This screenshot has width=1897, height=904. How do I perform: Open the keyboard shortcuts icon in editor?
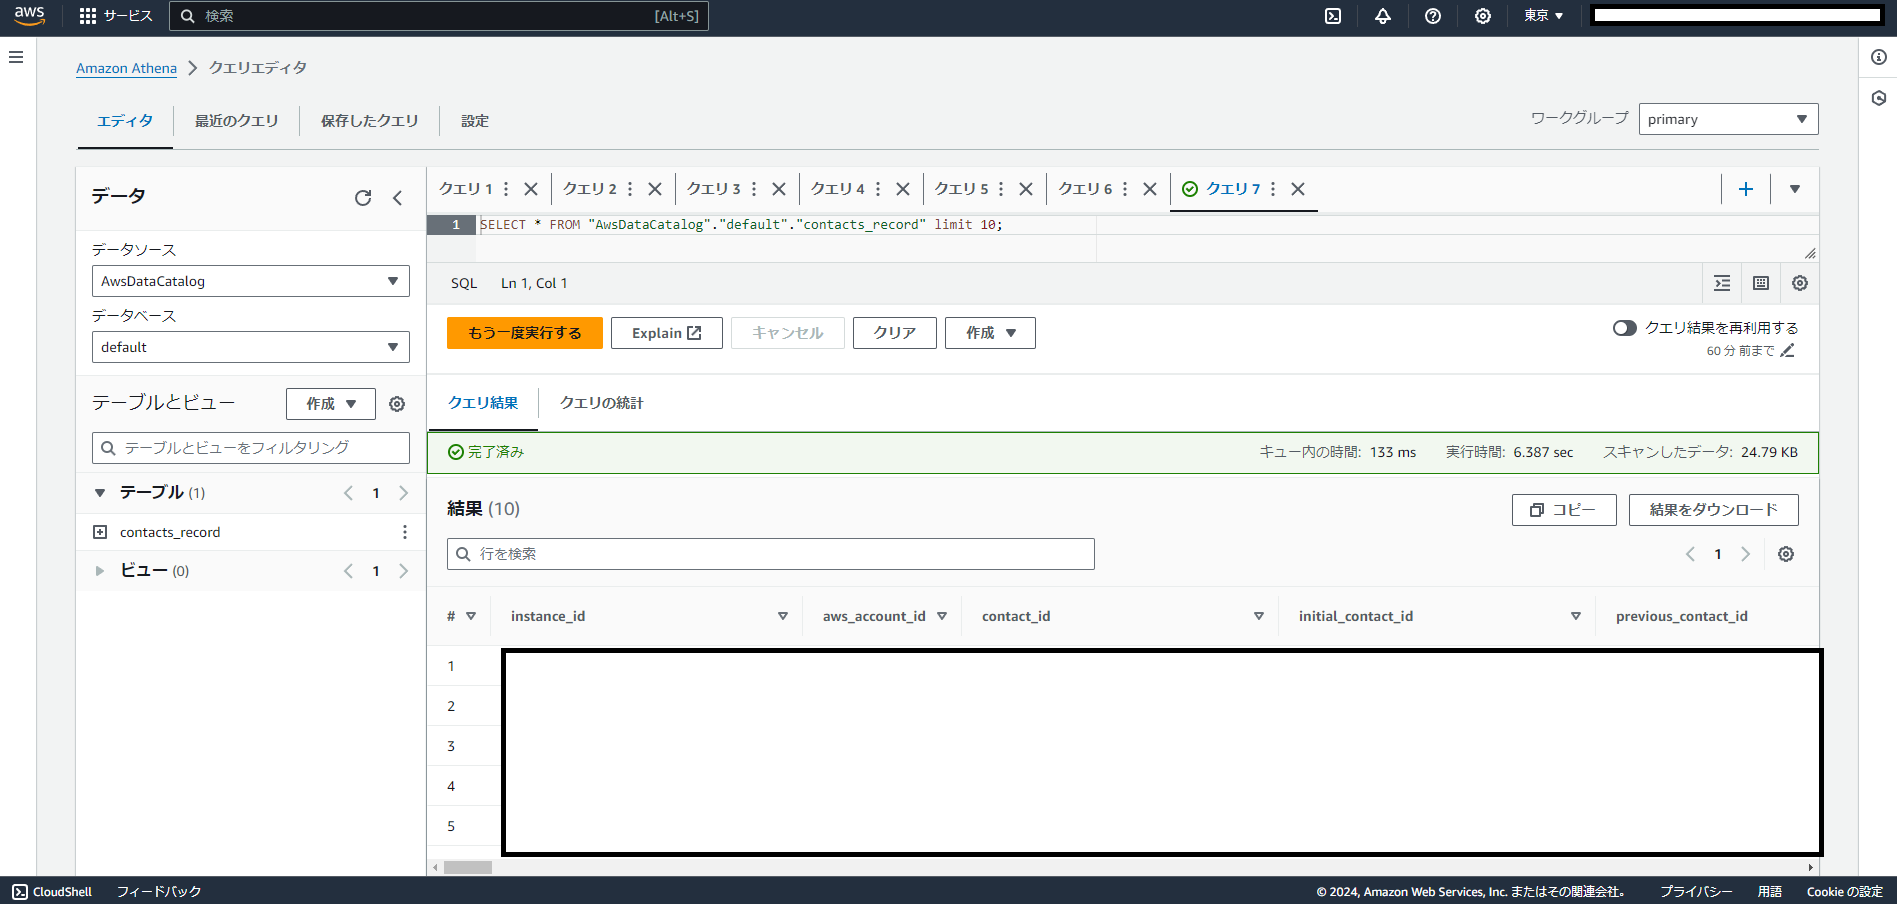pyautogui.click(x=1761, y=283)
